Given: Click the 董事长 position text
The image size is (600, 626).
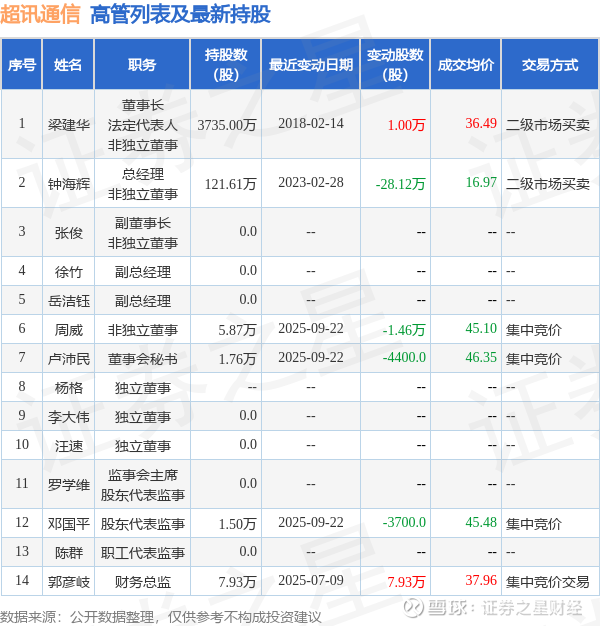Looking at the screenshot, I should tap(143, 105).
